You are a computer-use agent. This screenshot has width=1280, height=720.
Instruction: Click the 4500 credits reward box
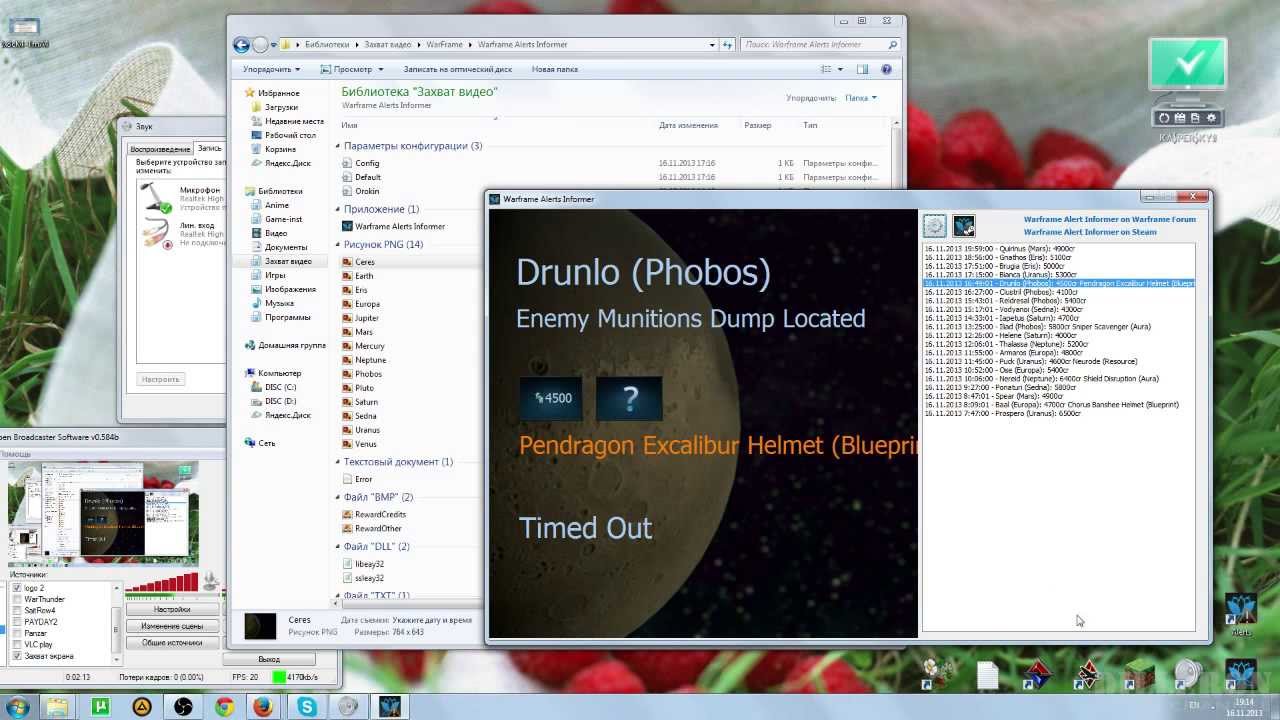tap(552, 398)
